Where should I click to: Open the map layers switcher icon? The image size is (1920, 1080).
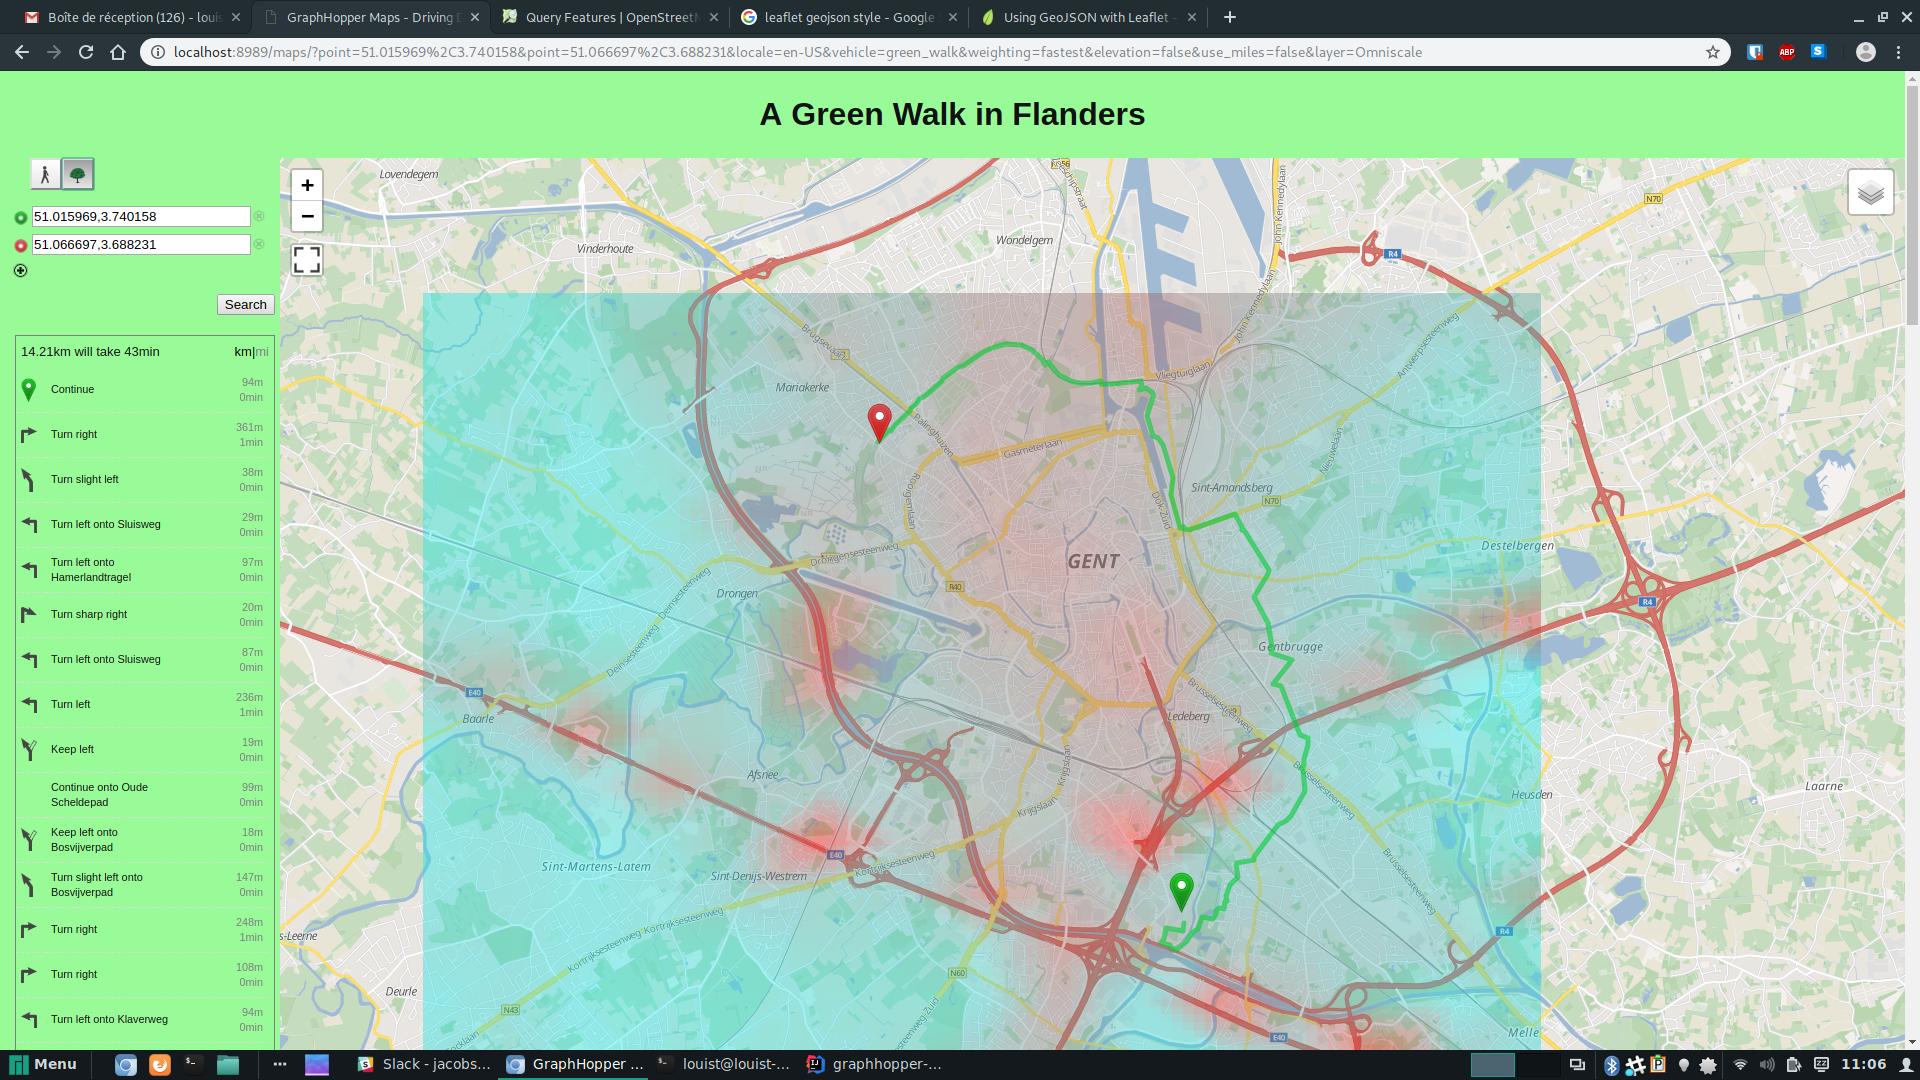(1869, 190)
